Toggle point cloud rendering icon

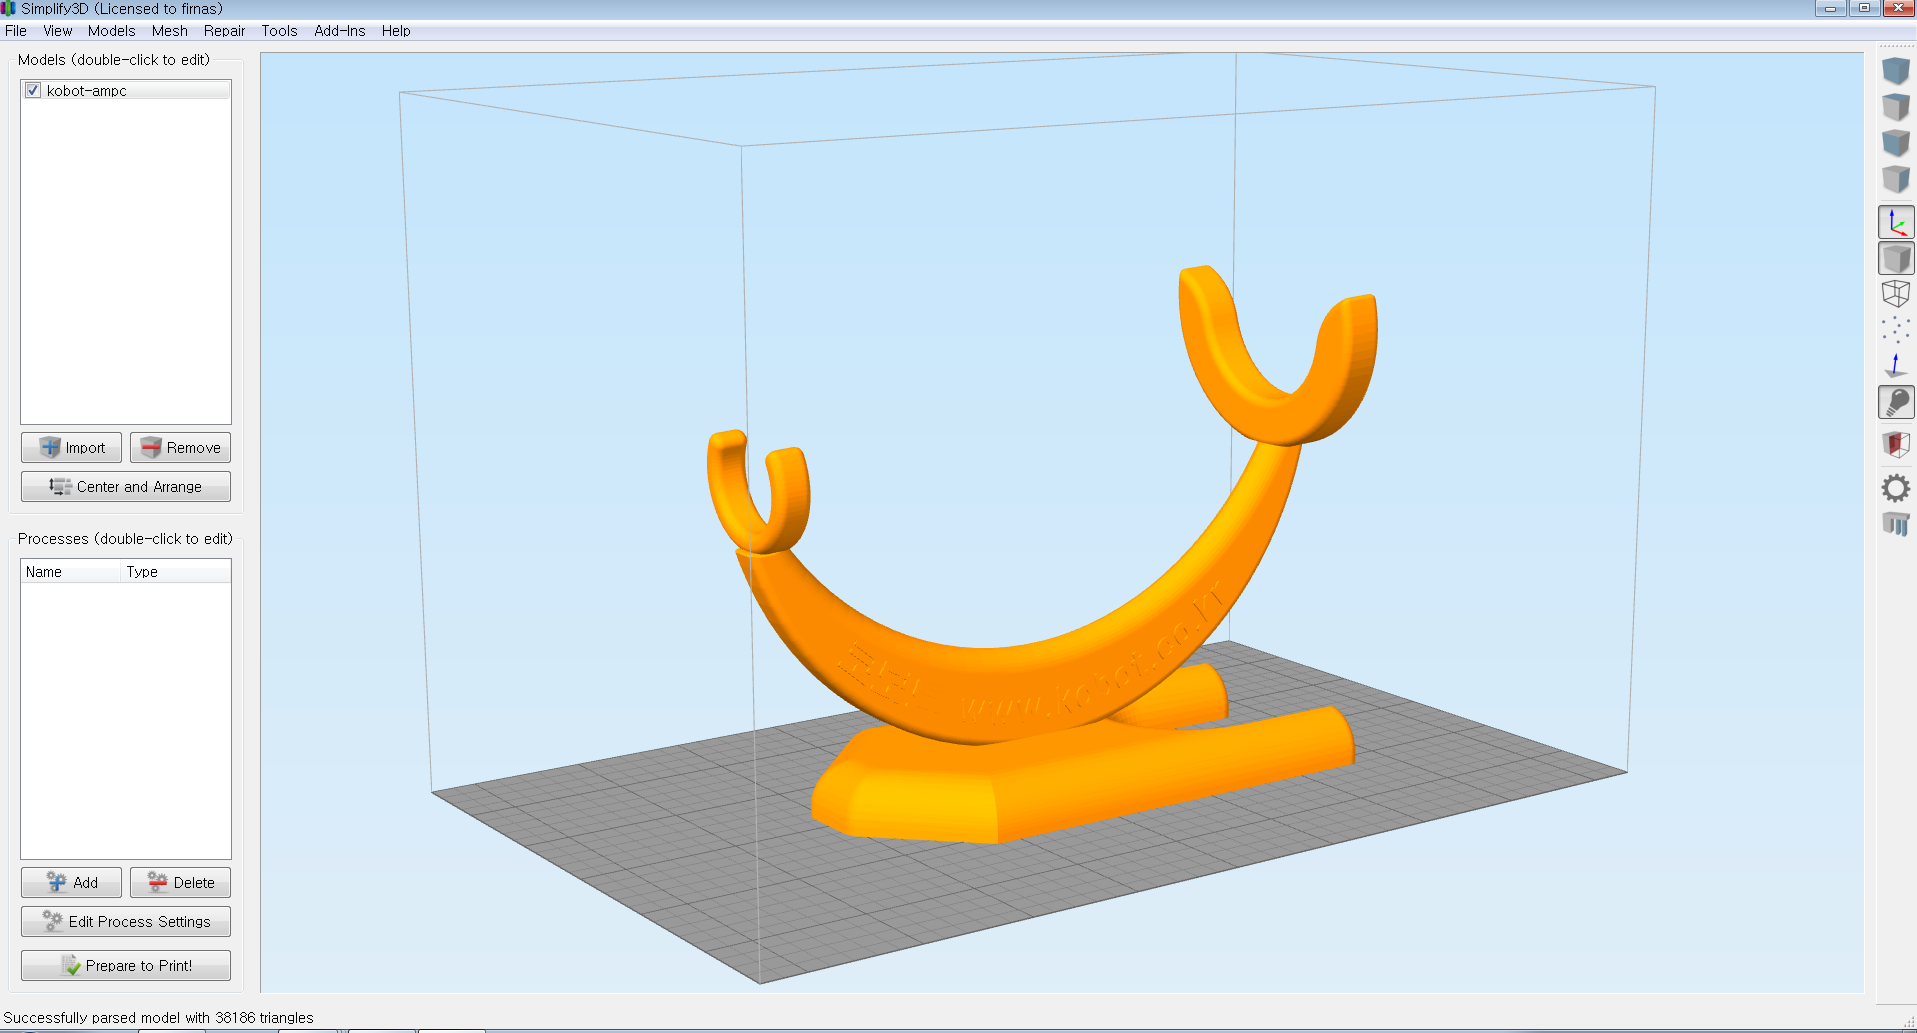click(1896, 330)
